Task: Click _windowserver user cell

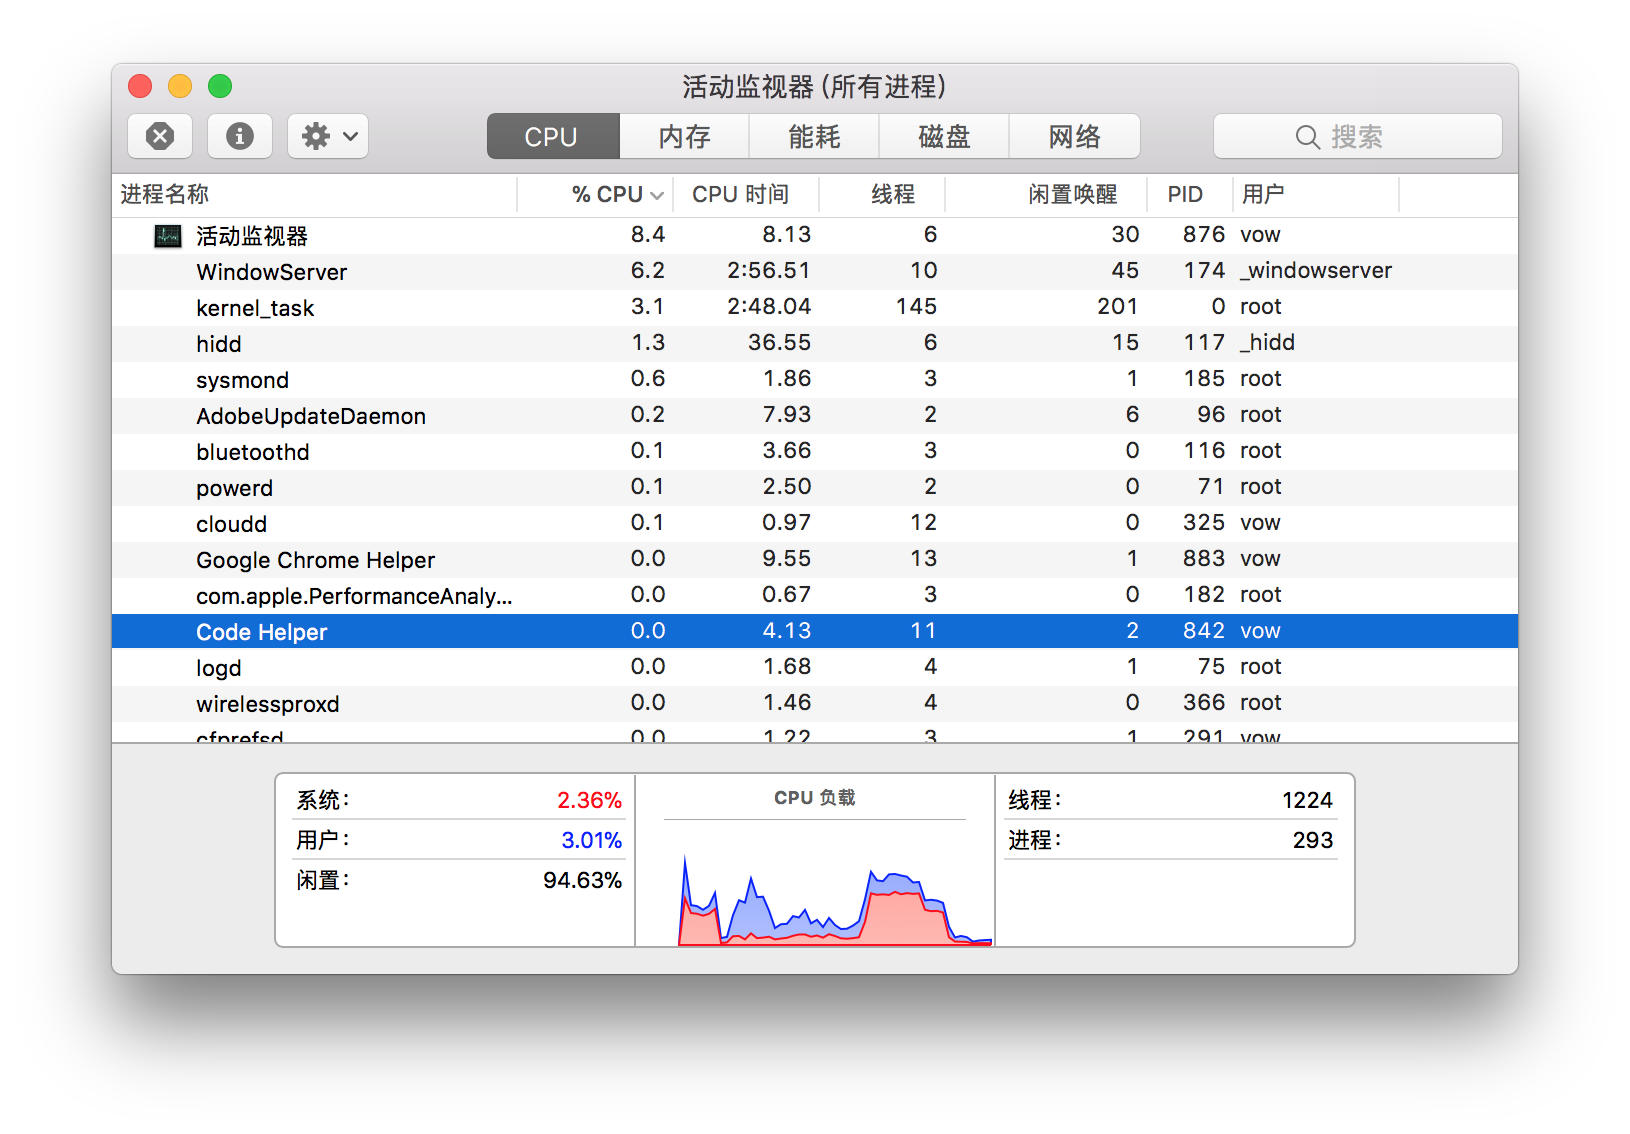Action: 1316,271
